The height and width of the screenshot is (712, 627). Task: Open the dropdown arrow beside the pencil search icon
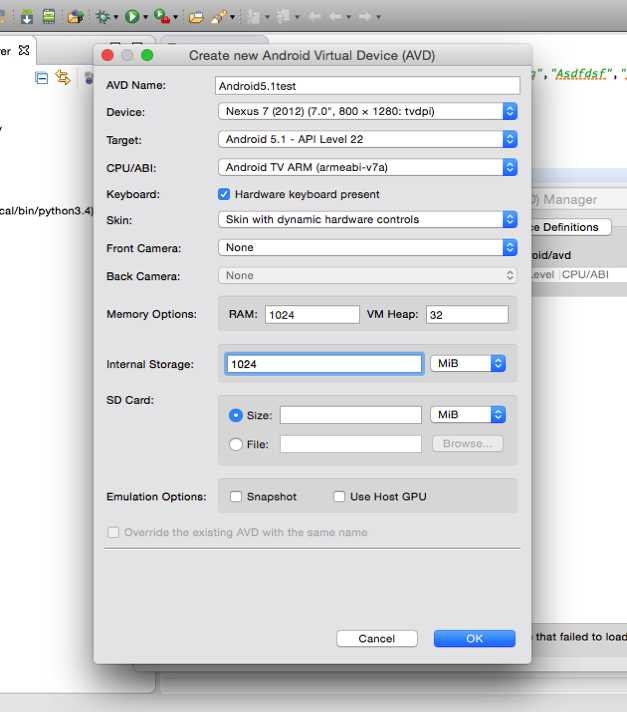(232, 17)
